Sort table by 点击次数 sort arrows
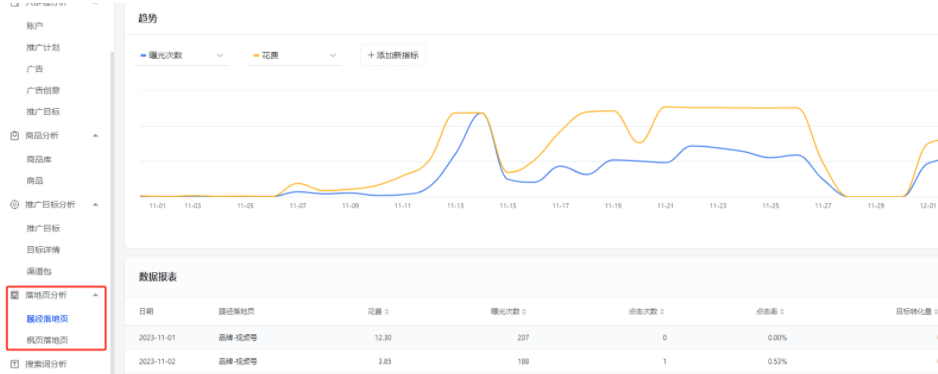 click(662, 312)
